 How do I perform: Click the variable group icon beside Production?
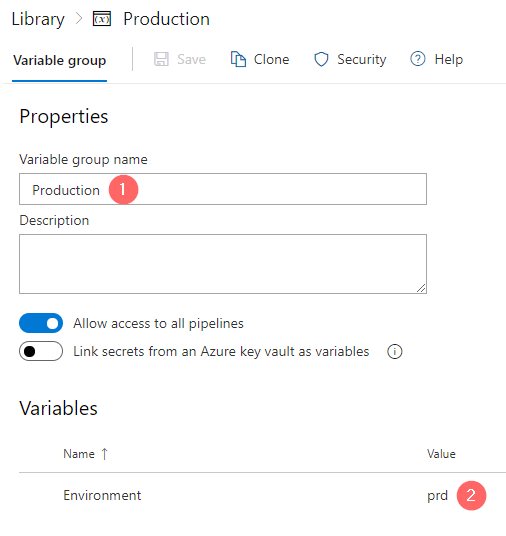[x=102, y=19]
